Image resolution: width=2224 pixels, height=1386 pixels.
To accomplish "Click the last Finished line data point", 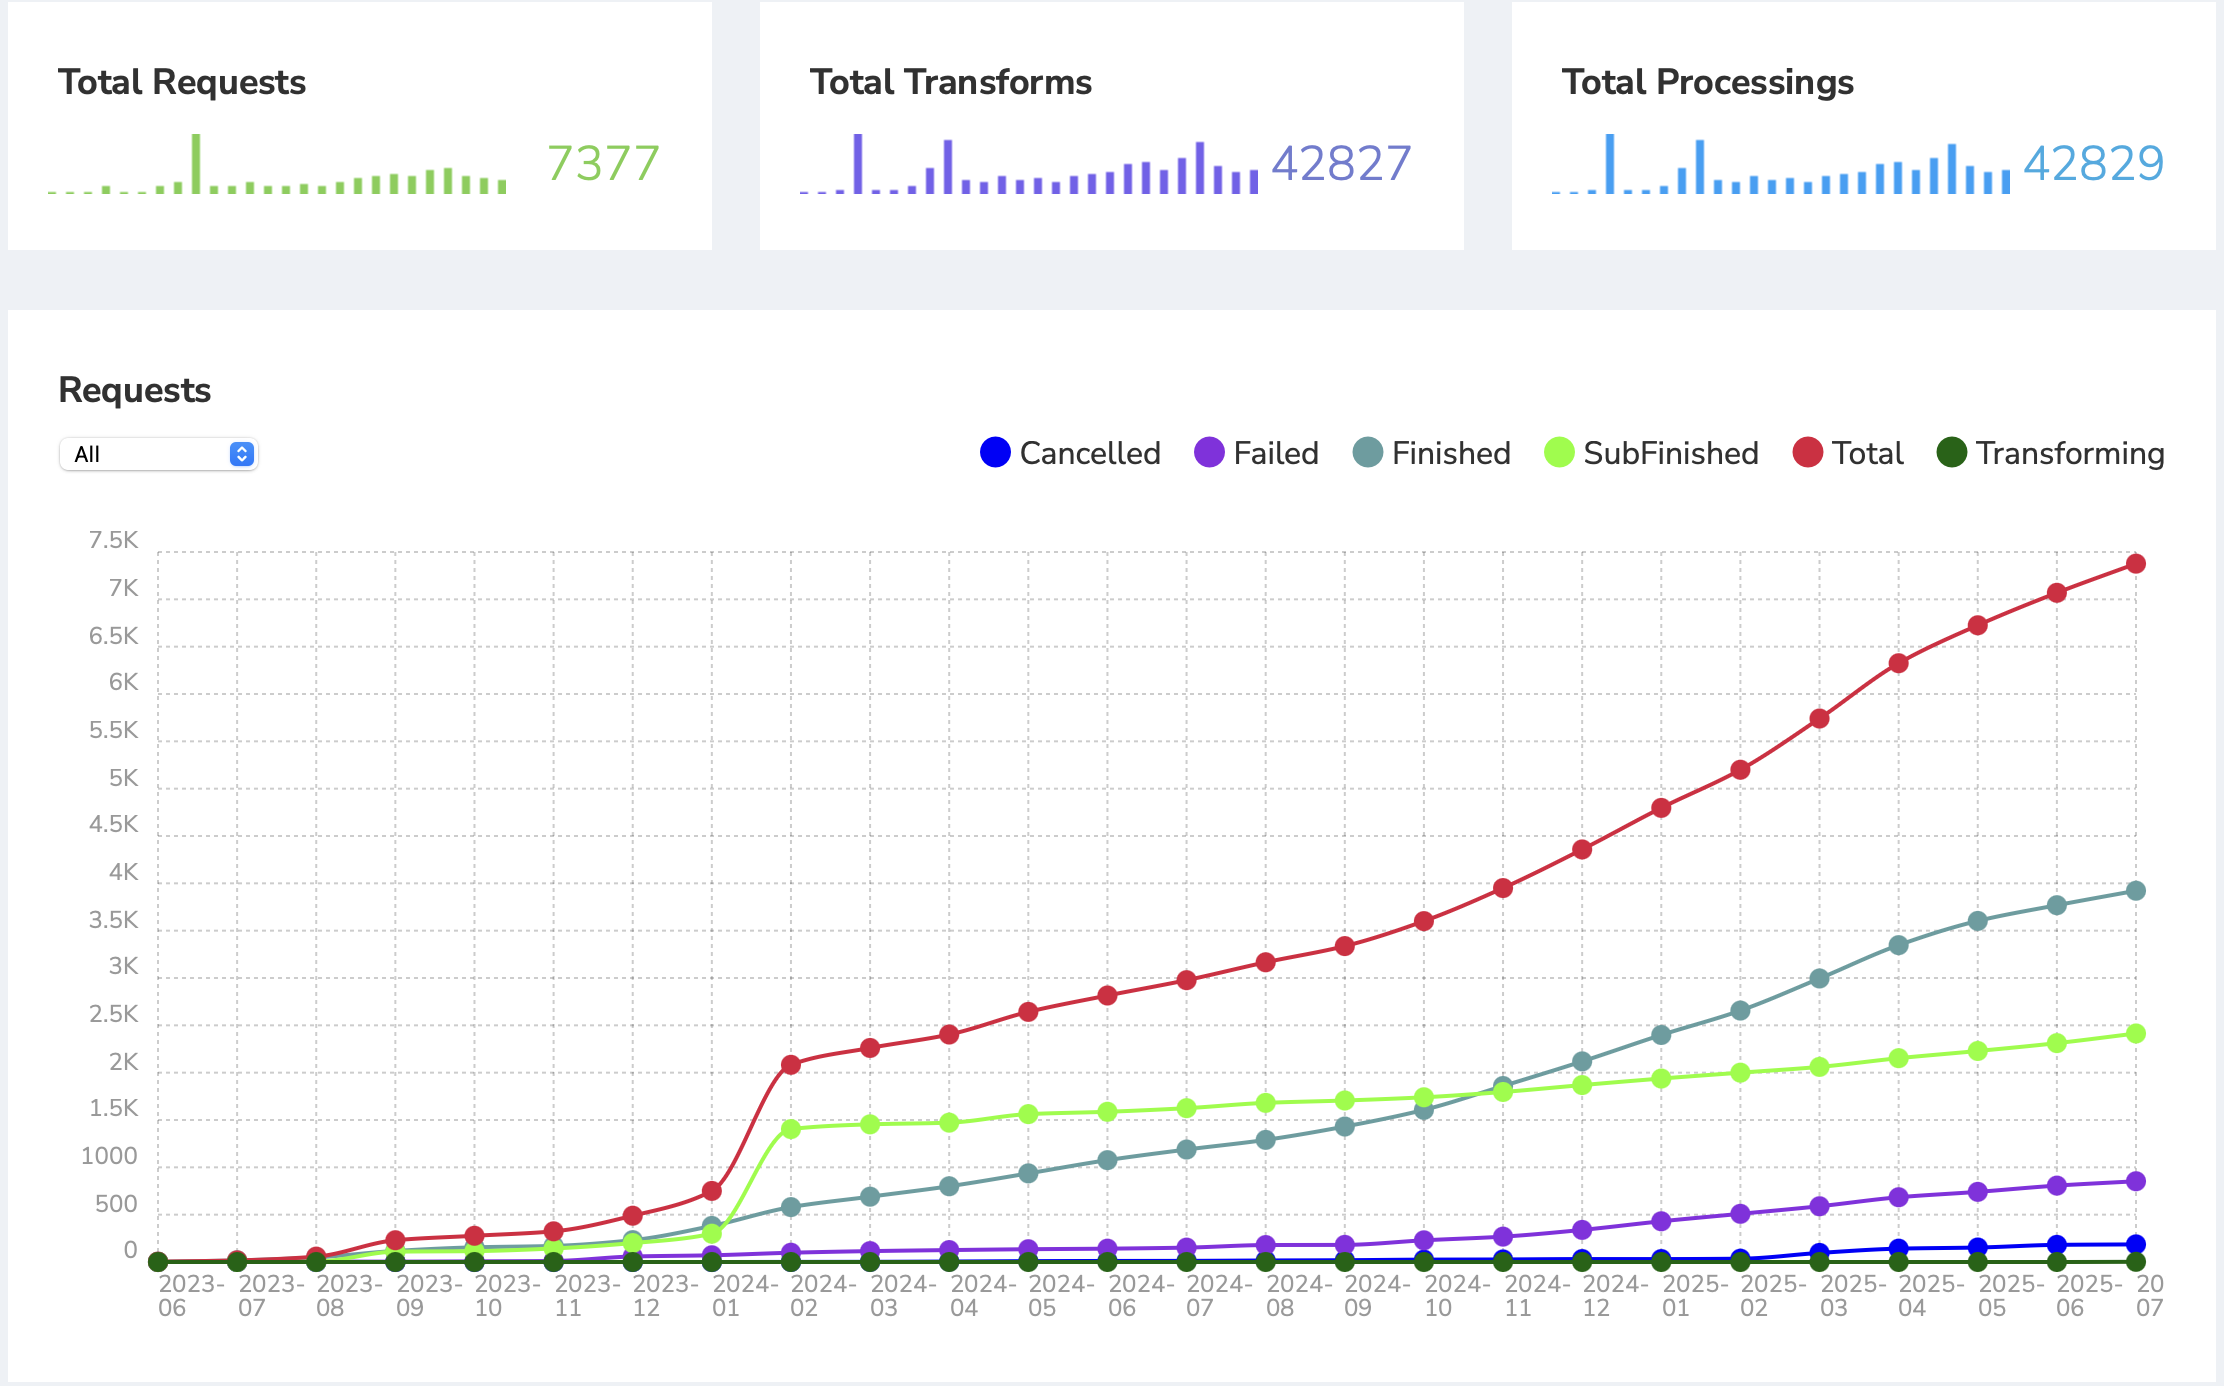I will click(2135, 891).
